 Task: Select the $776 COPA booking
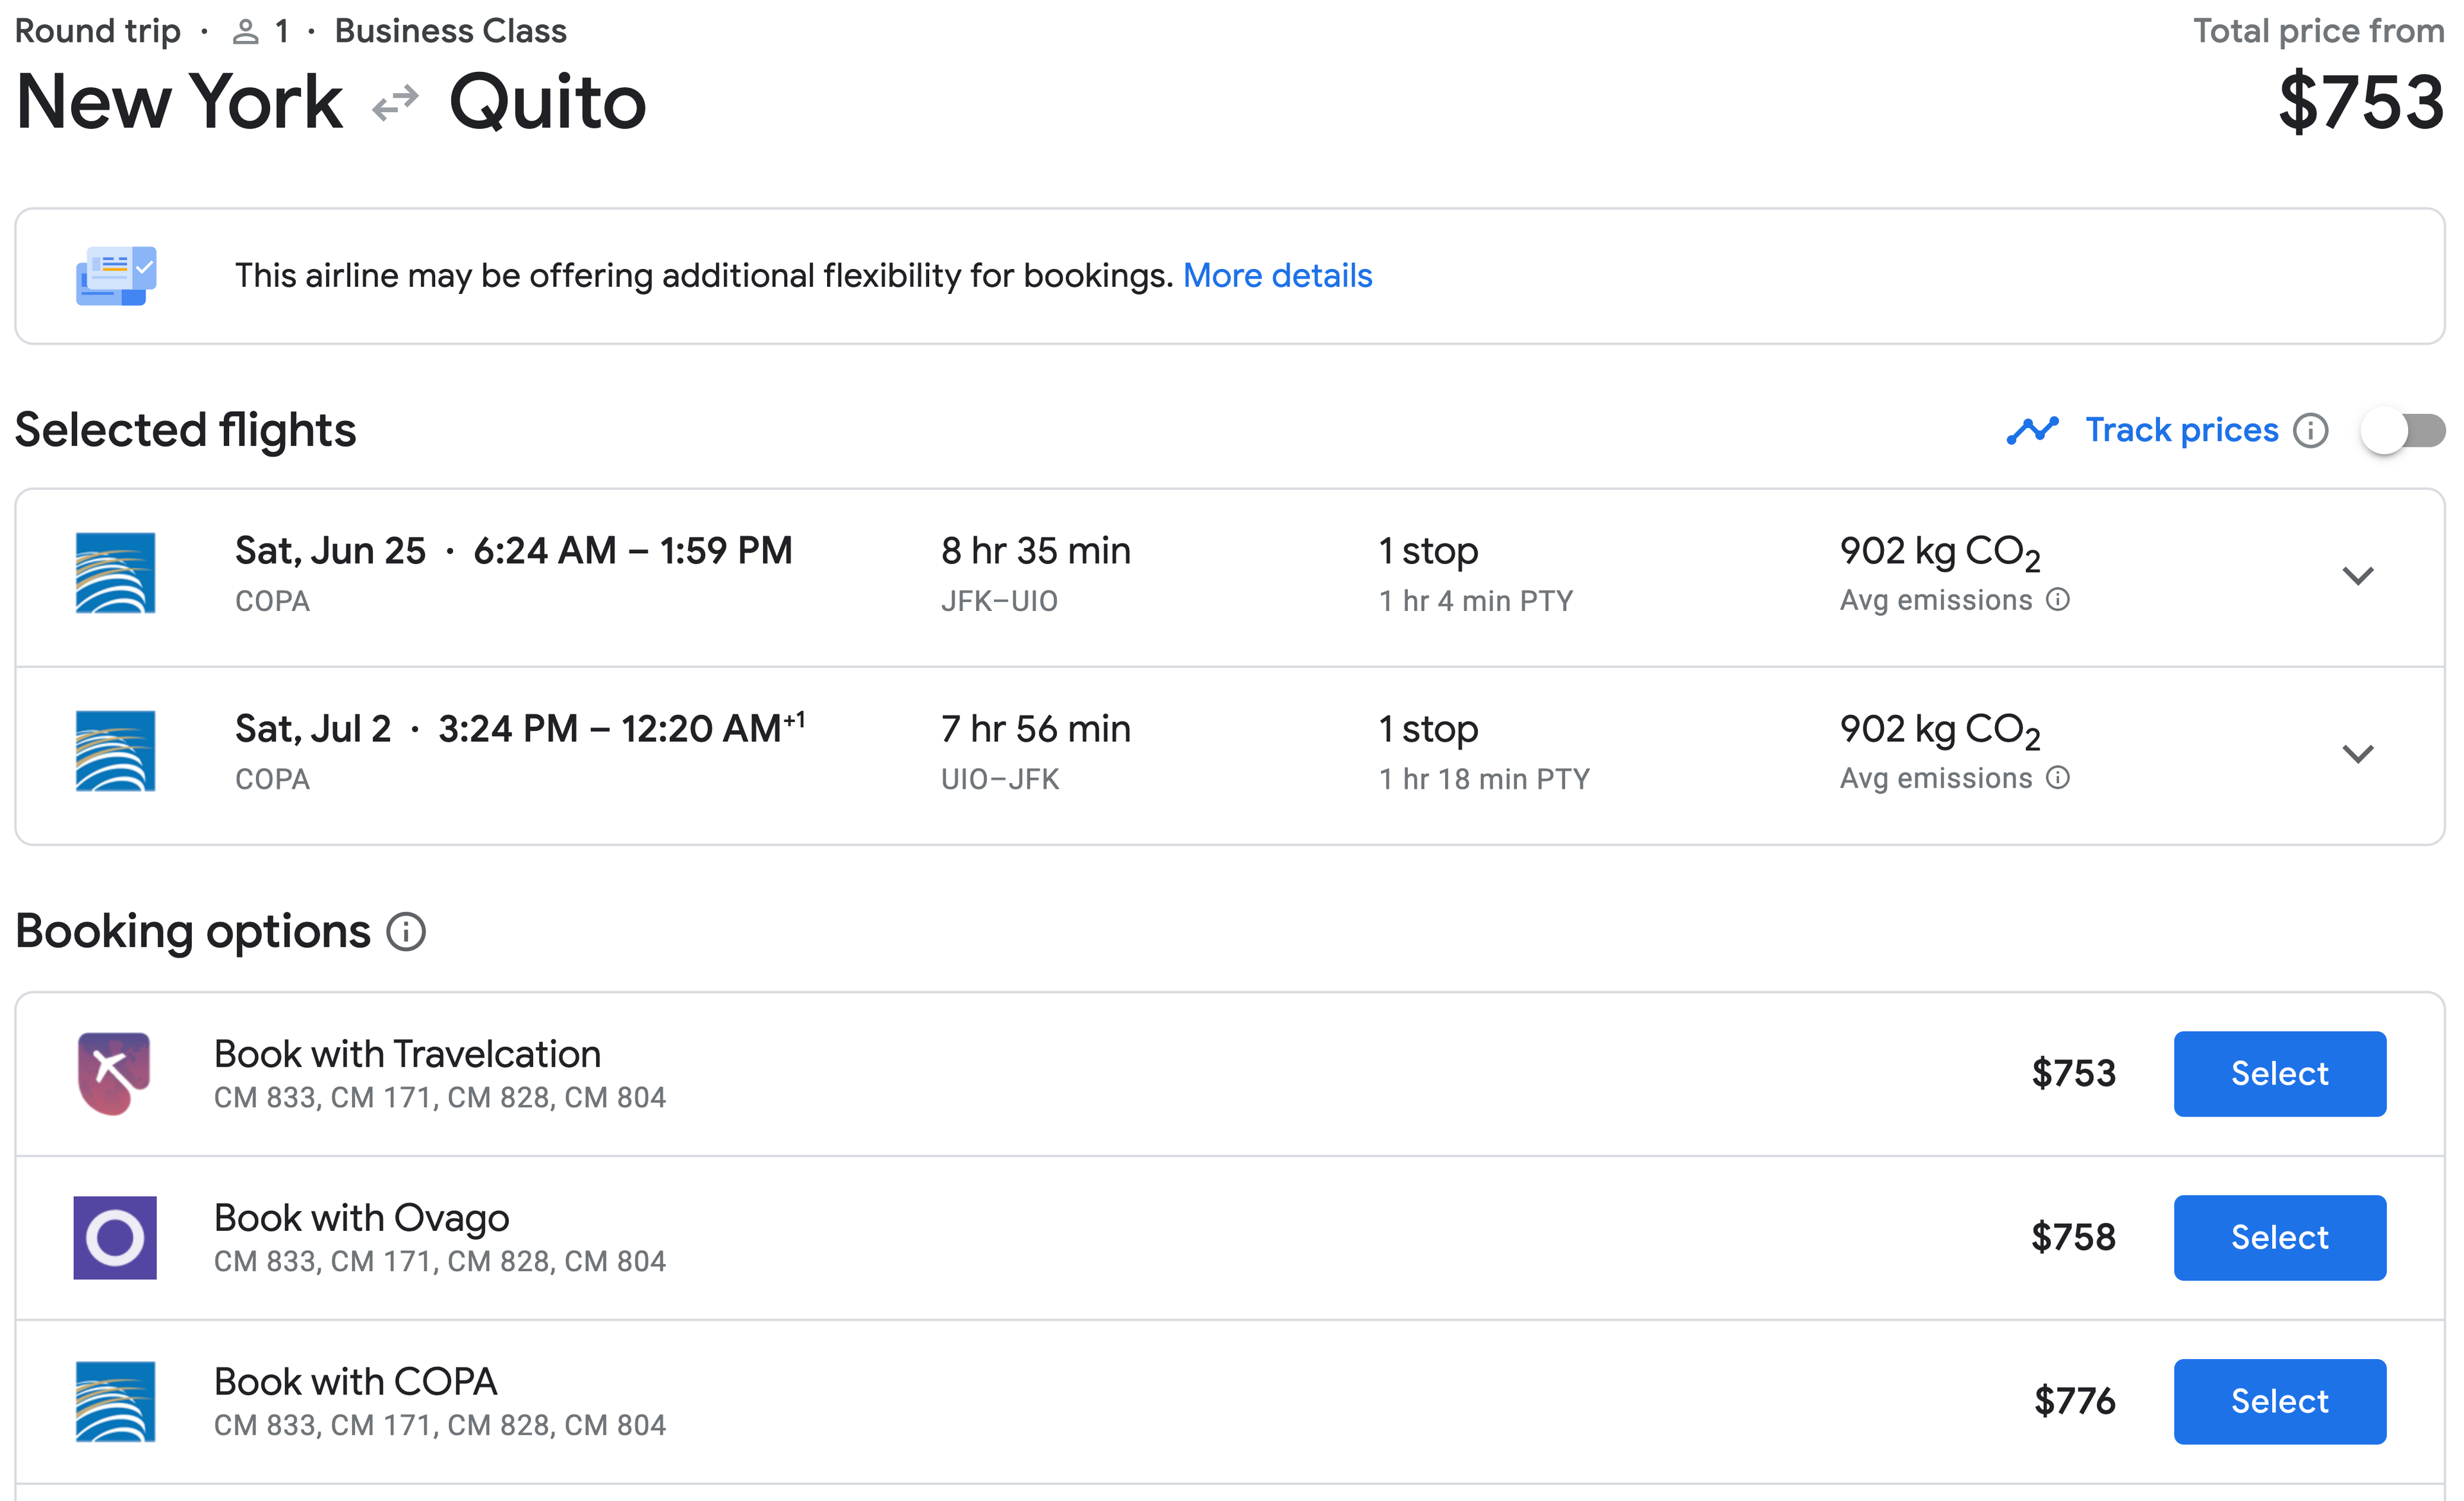tap(2279, 1402)
